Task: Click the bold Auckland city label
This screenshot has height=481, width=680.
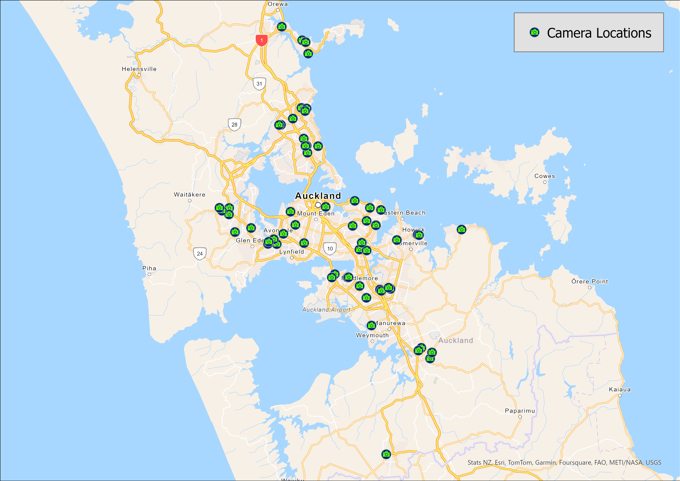Action: [318, 196]
